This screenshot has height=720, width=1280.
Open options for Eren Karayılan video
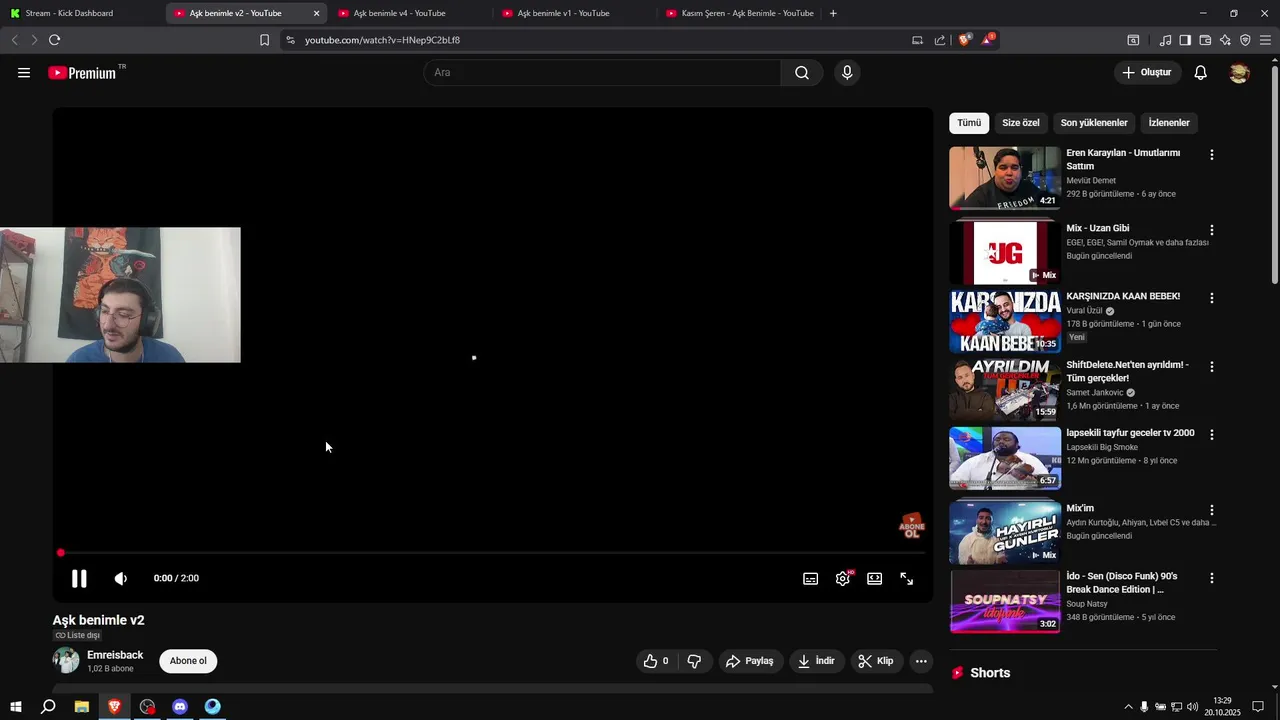[1212, 155]
